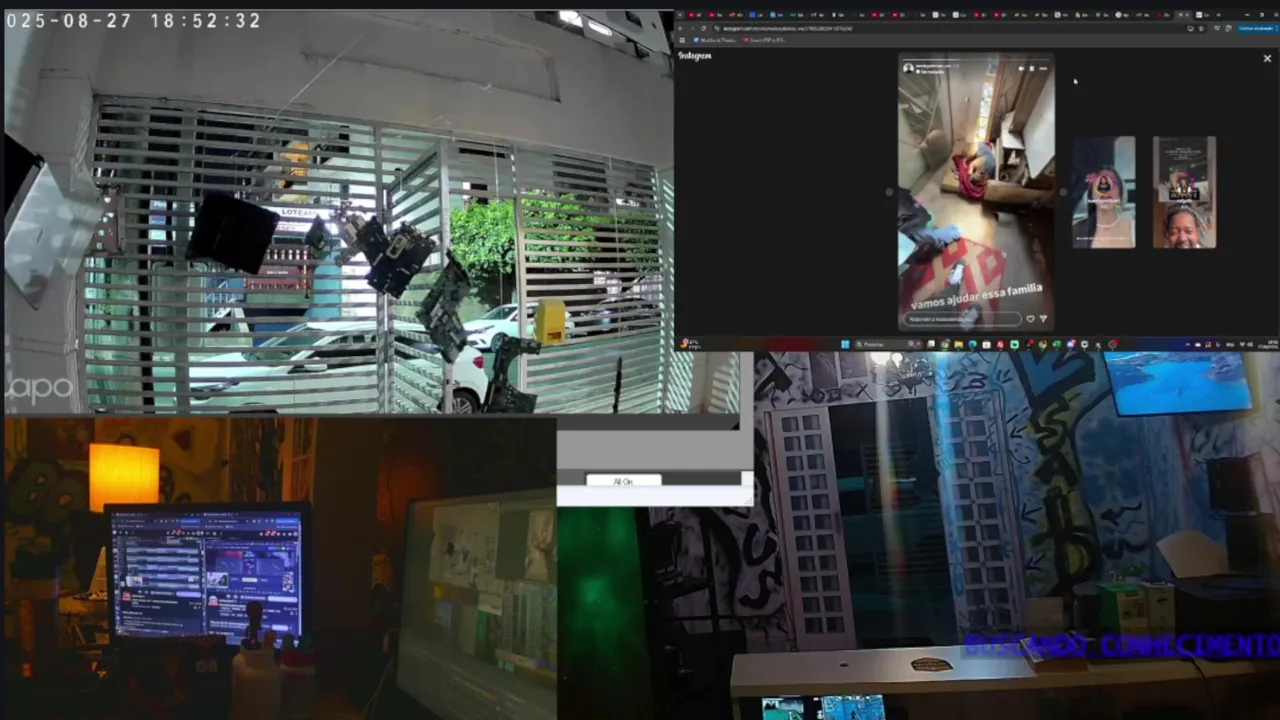1280x720 pixels.
Task: Open a new browser tab
Action: 1218,15
